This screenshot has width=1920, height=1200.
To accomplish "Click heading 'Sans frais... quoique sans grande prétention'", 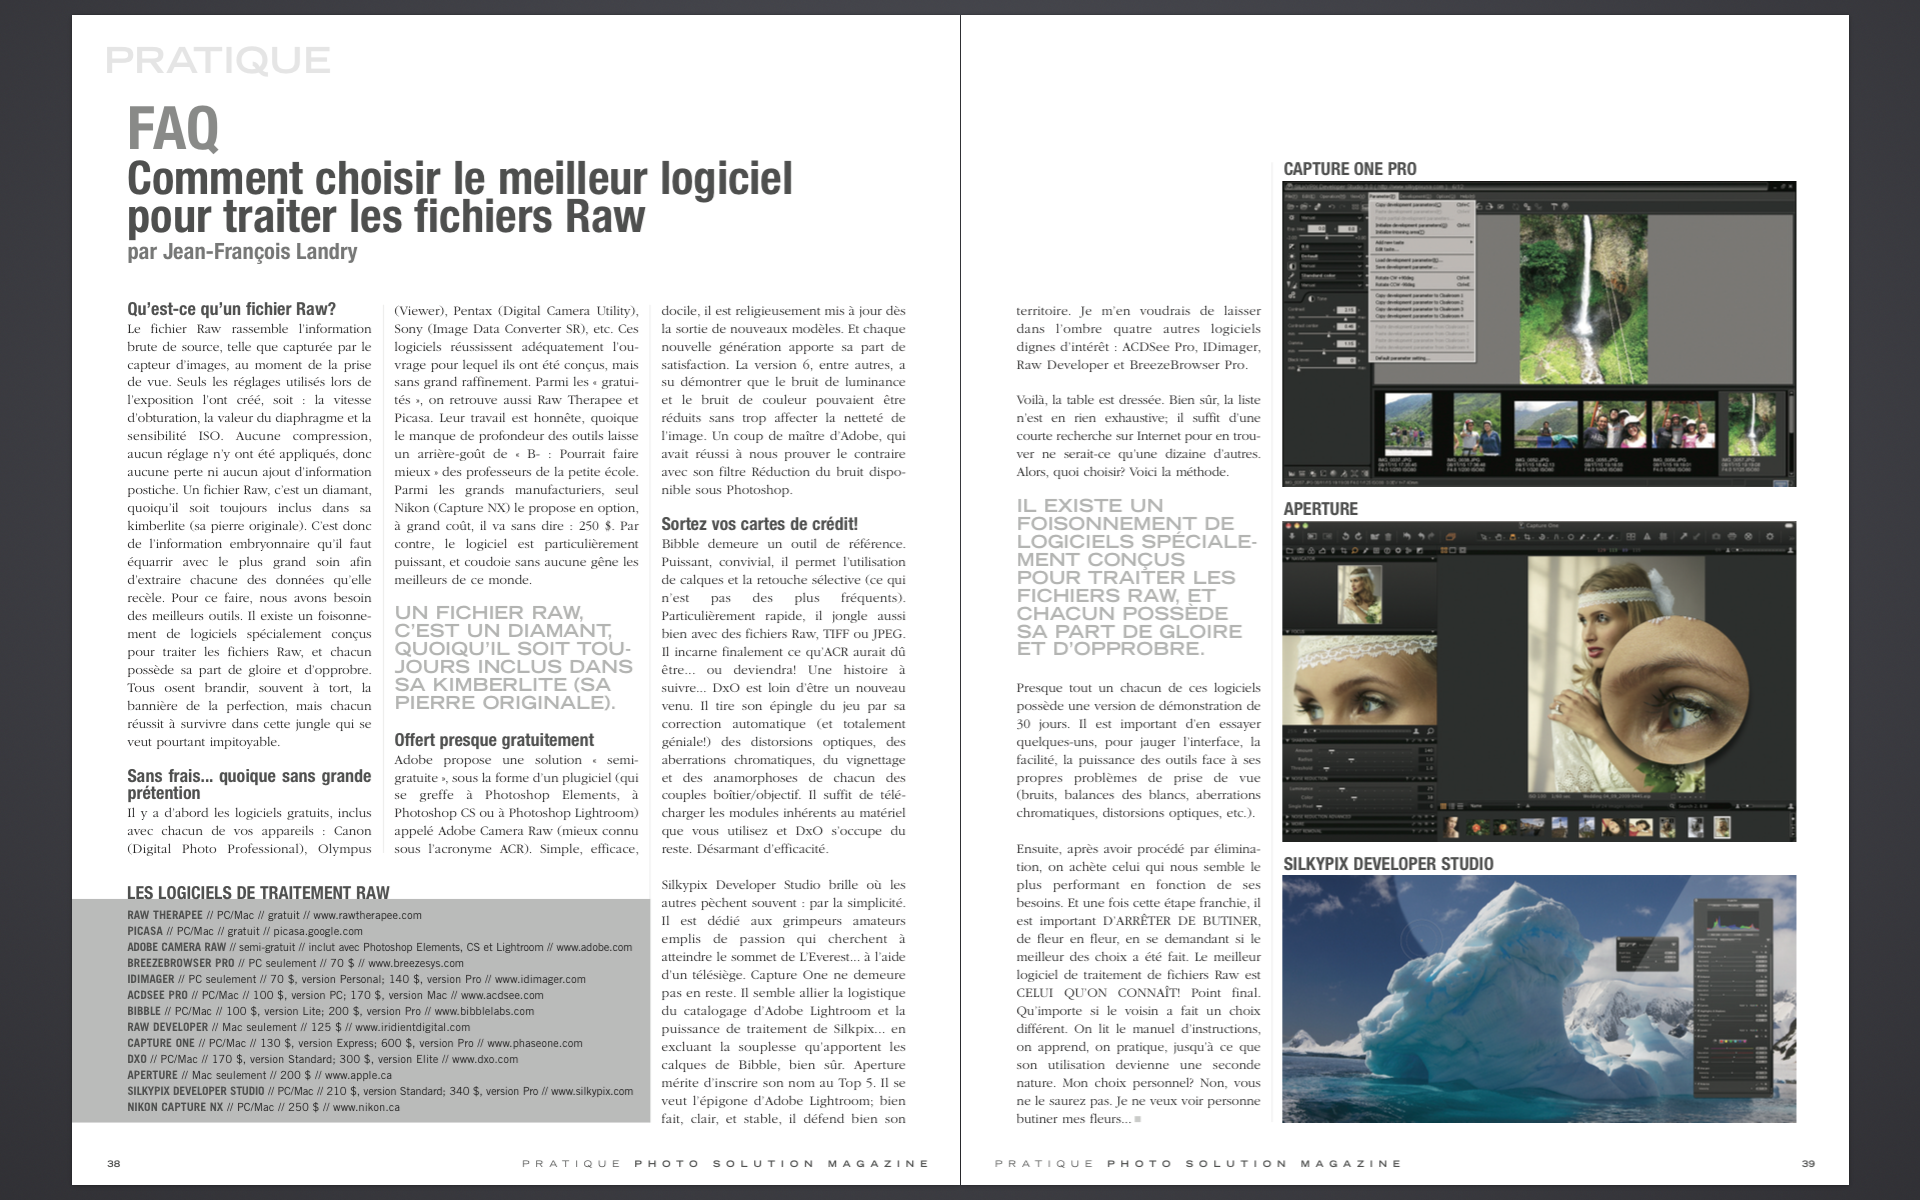I will tap(249, 784).
